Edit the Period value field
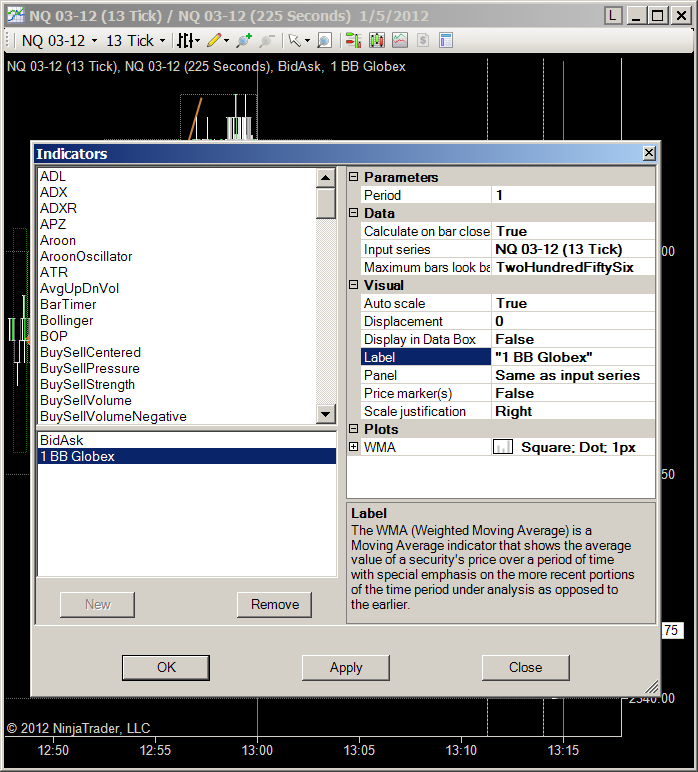 click(573, 195)
